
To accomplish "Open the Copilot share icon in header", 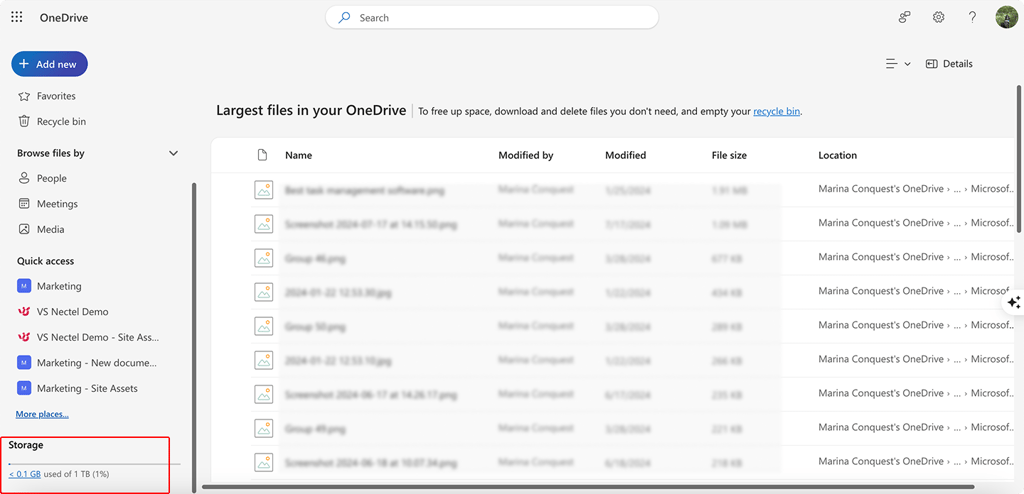I will pos(904,18).
